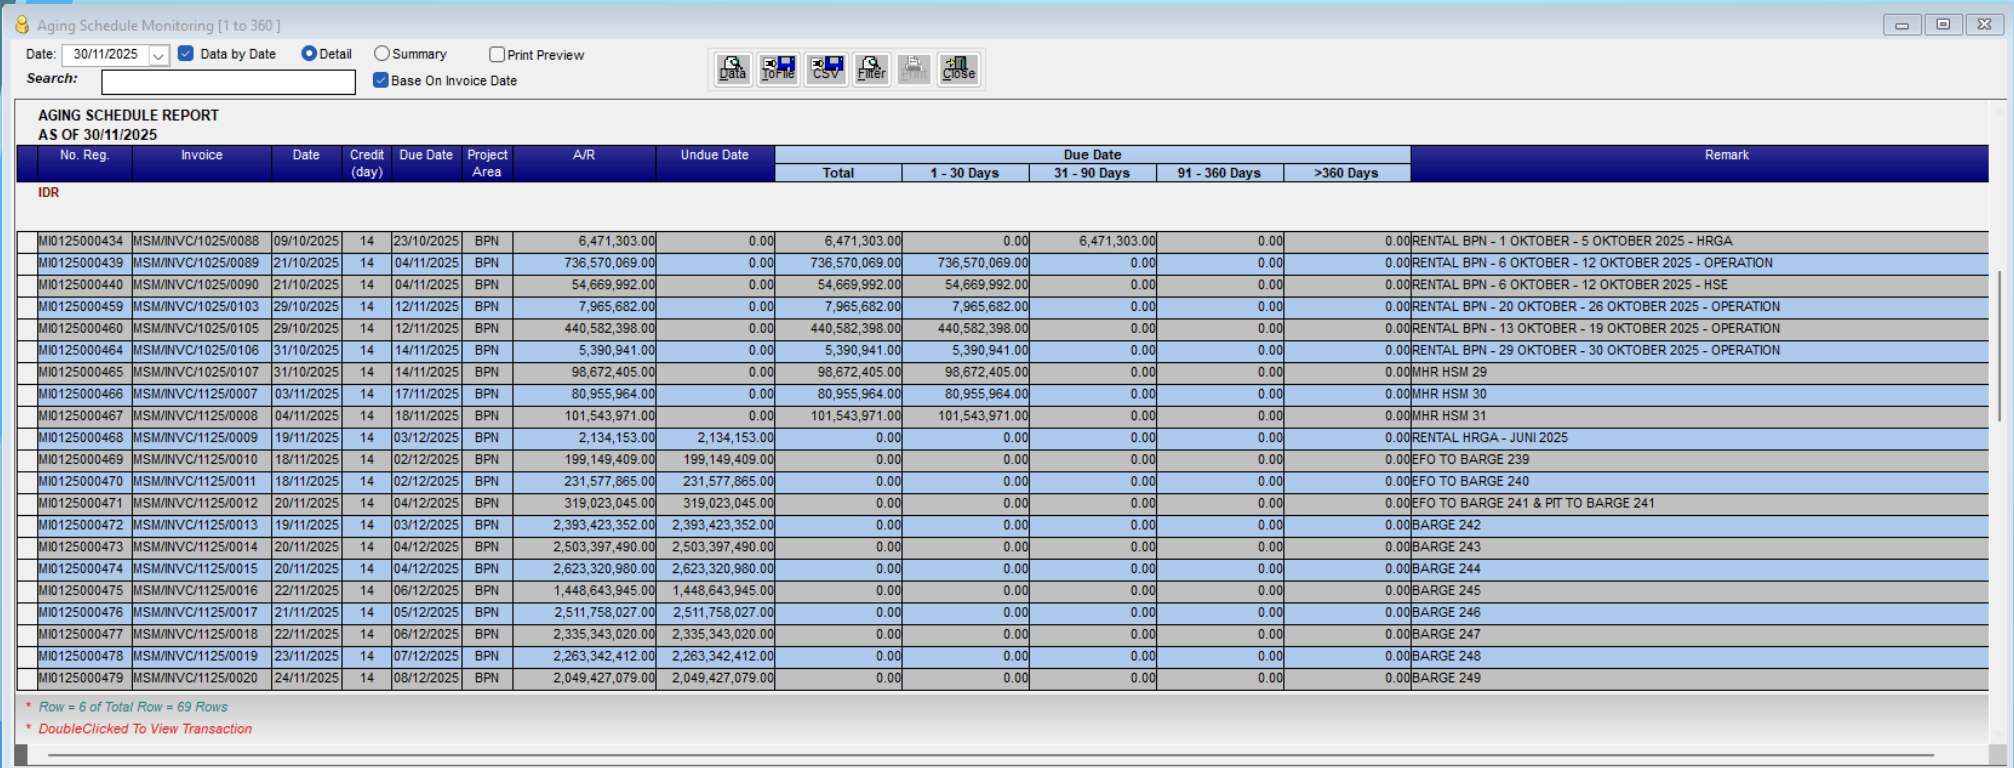Click the remark MHR HSM 31
2014x768 pixels.
coord(1449,416)
